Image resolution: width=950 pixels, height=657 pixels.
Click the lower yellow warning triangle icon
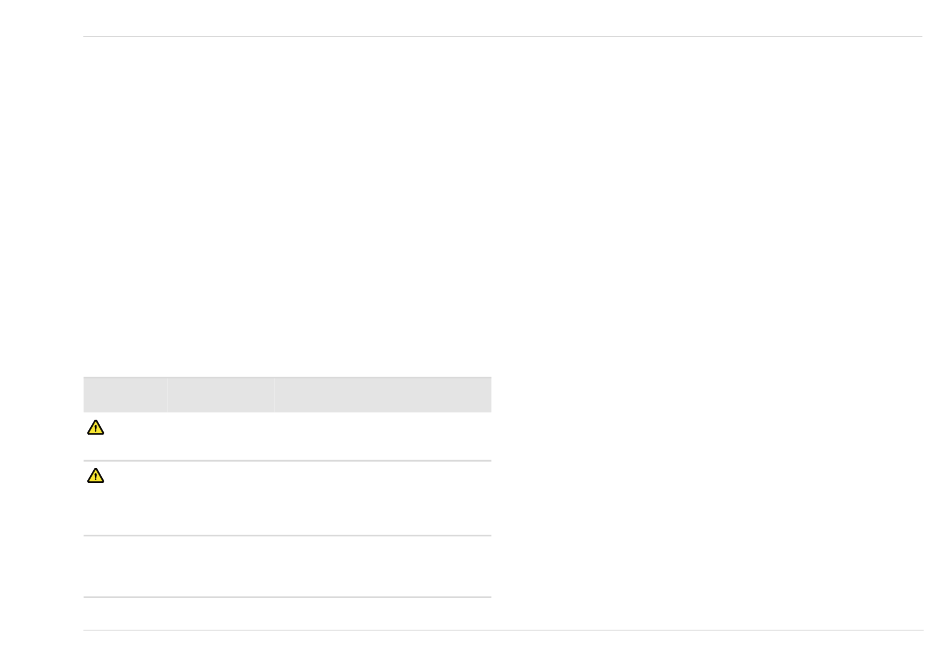95,476
